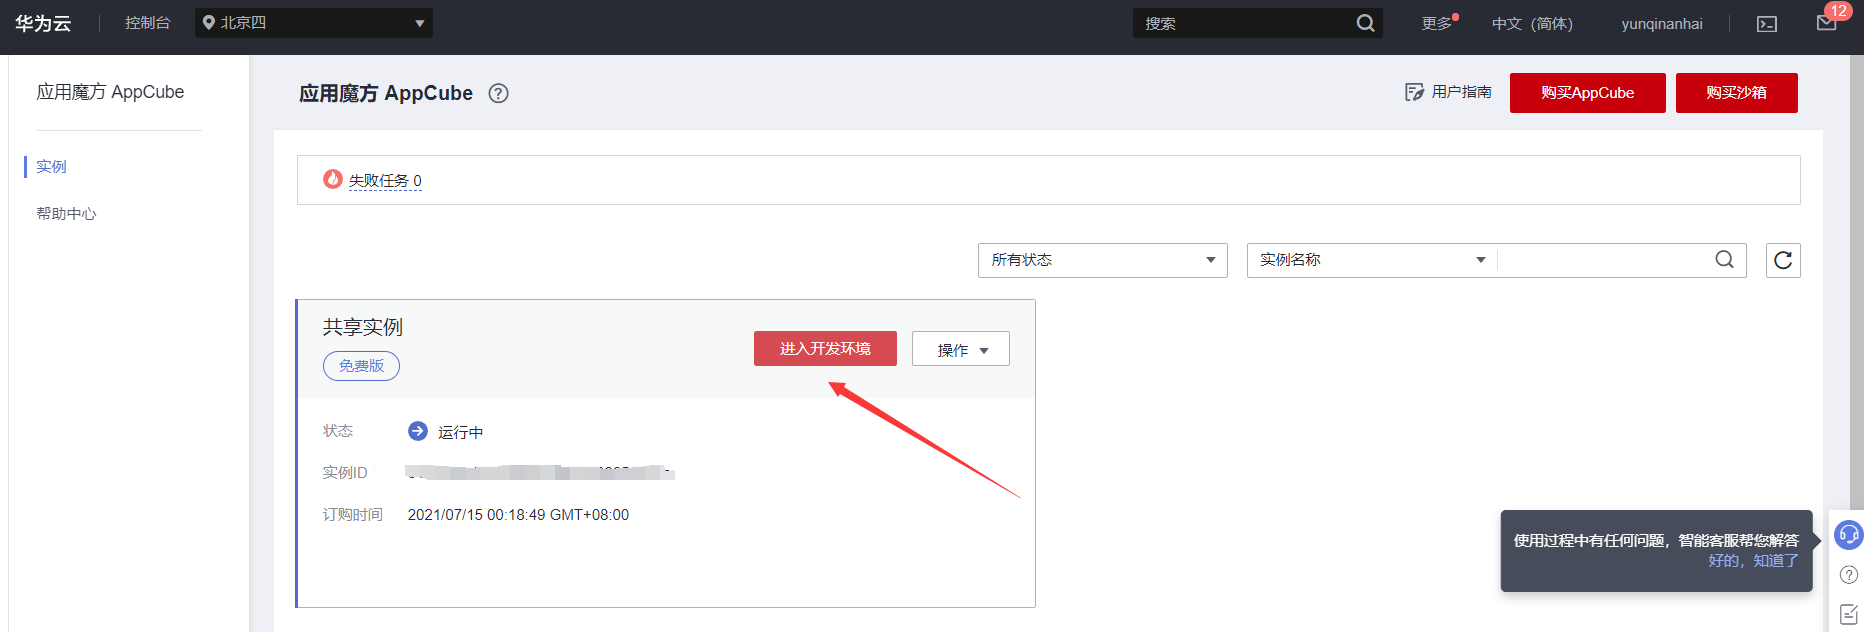
Task: Open the floating feedback edit icon
Action: [1849, 614]
